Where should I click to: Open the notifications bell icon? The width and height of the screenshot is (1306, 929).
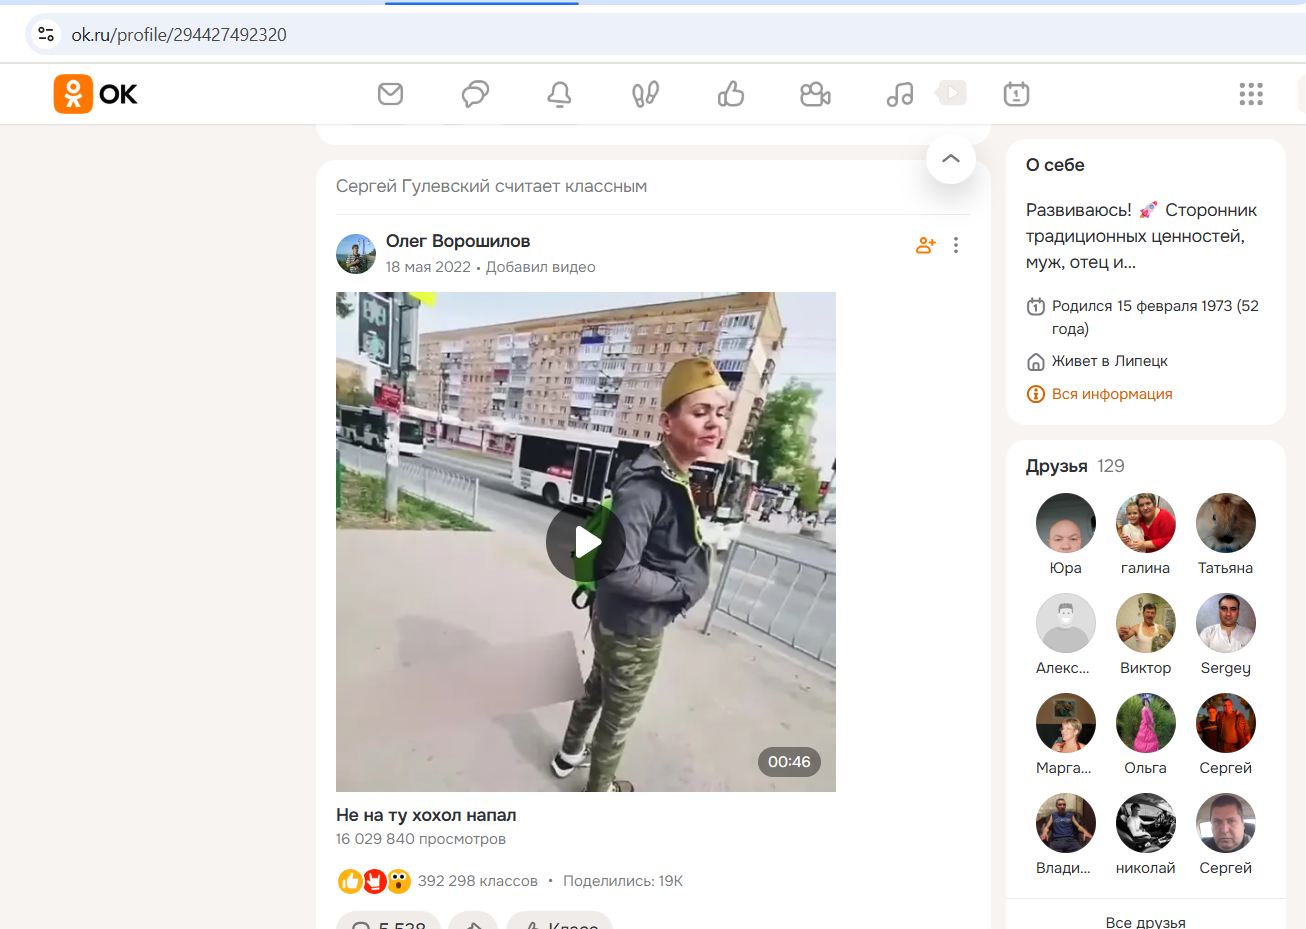pos(559,94)
